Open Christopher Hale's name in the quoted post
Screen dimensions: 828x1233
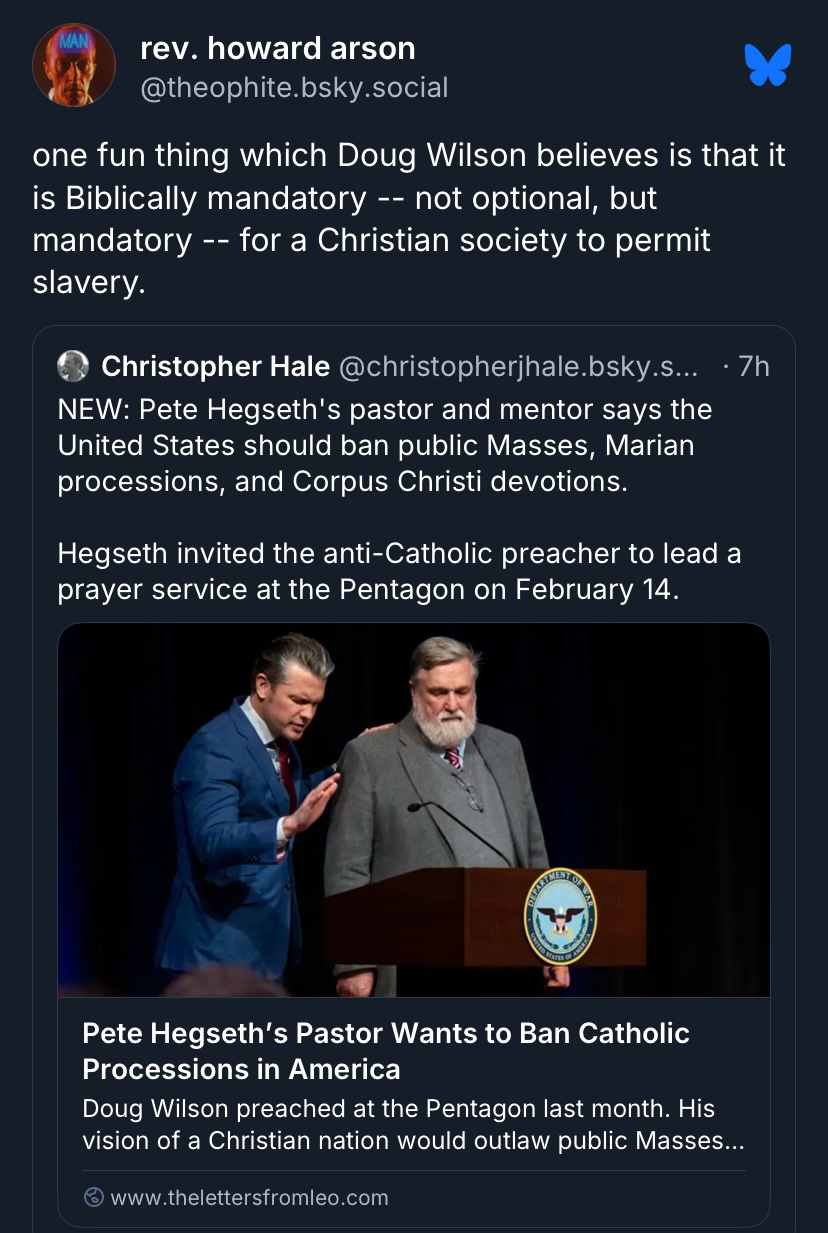tap(215, 367)
